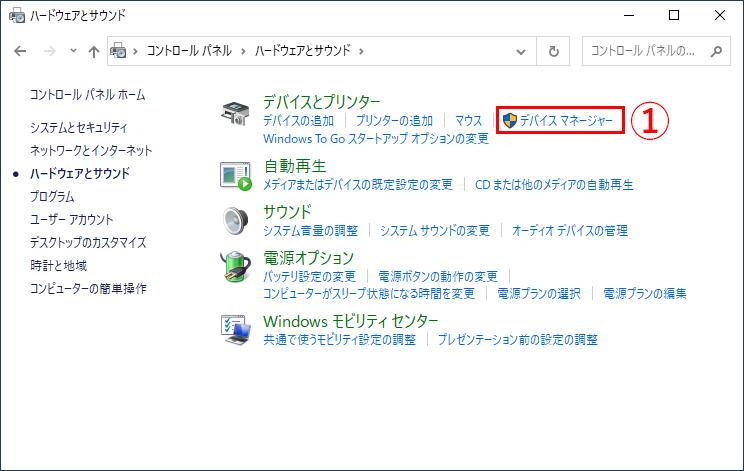Open the recent locations dropdown arrow
This screenshot has width=744, height=471.
coord(73,50)
